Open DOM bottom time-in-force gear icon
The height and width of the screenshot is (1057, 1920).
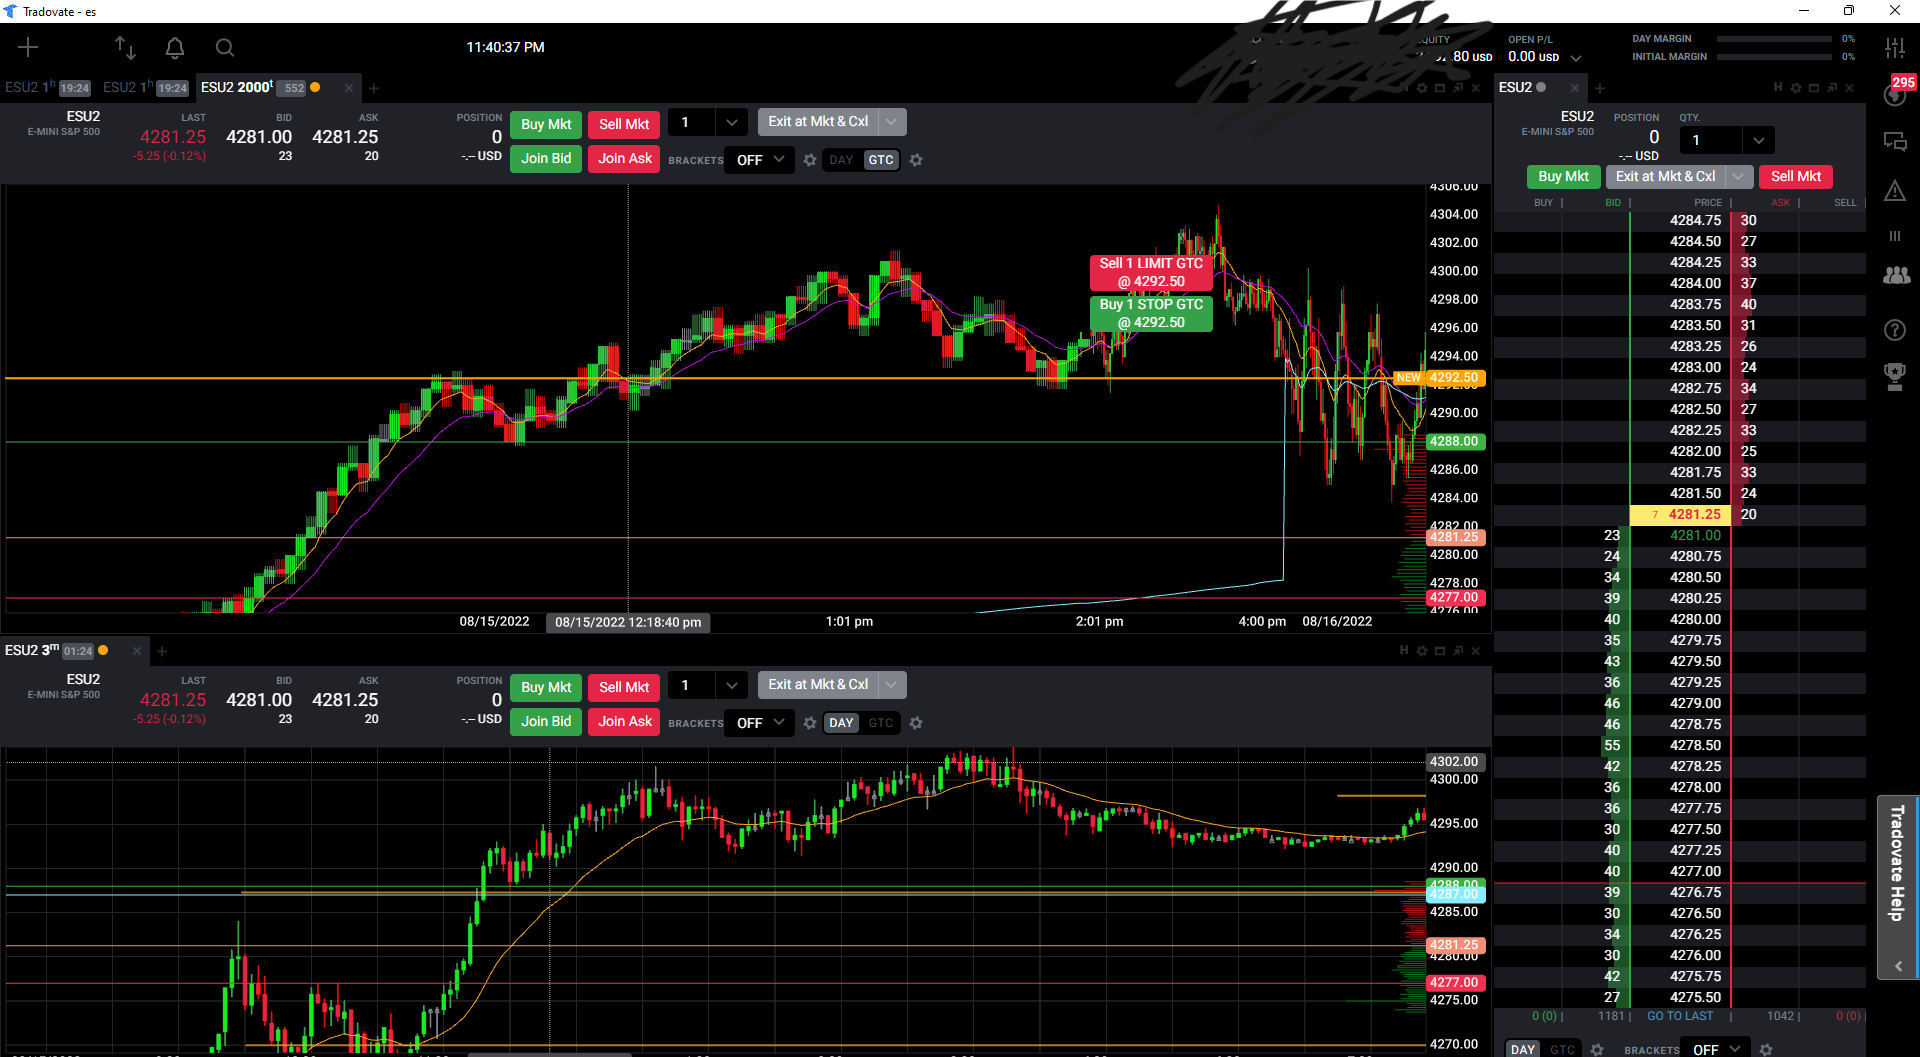pyautogui.click(x=1597, y=1050)
